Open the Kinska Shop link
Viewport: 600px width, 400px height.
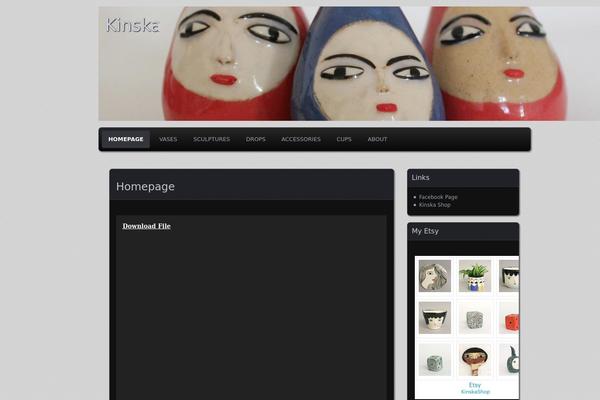click(435, 205)
